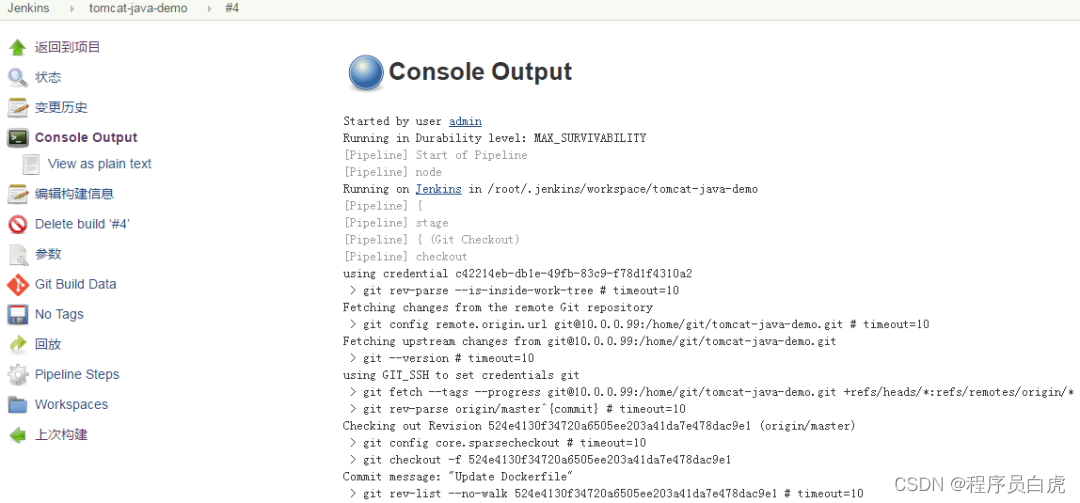
Task: Open the document icon for View as plain text
Action: coord(31,164)
